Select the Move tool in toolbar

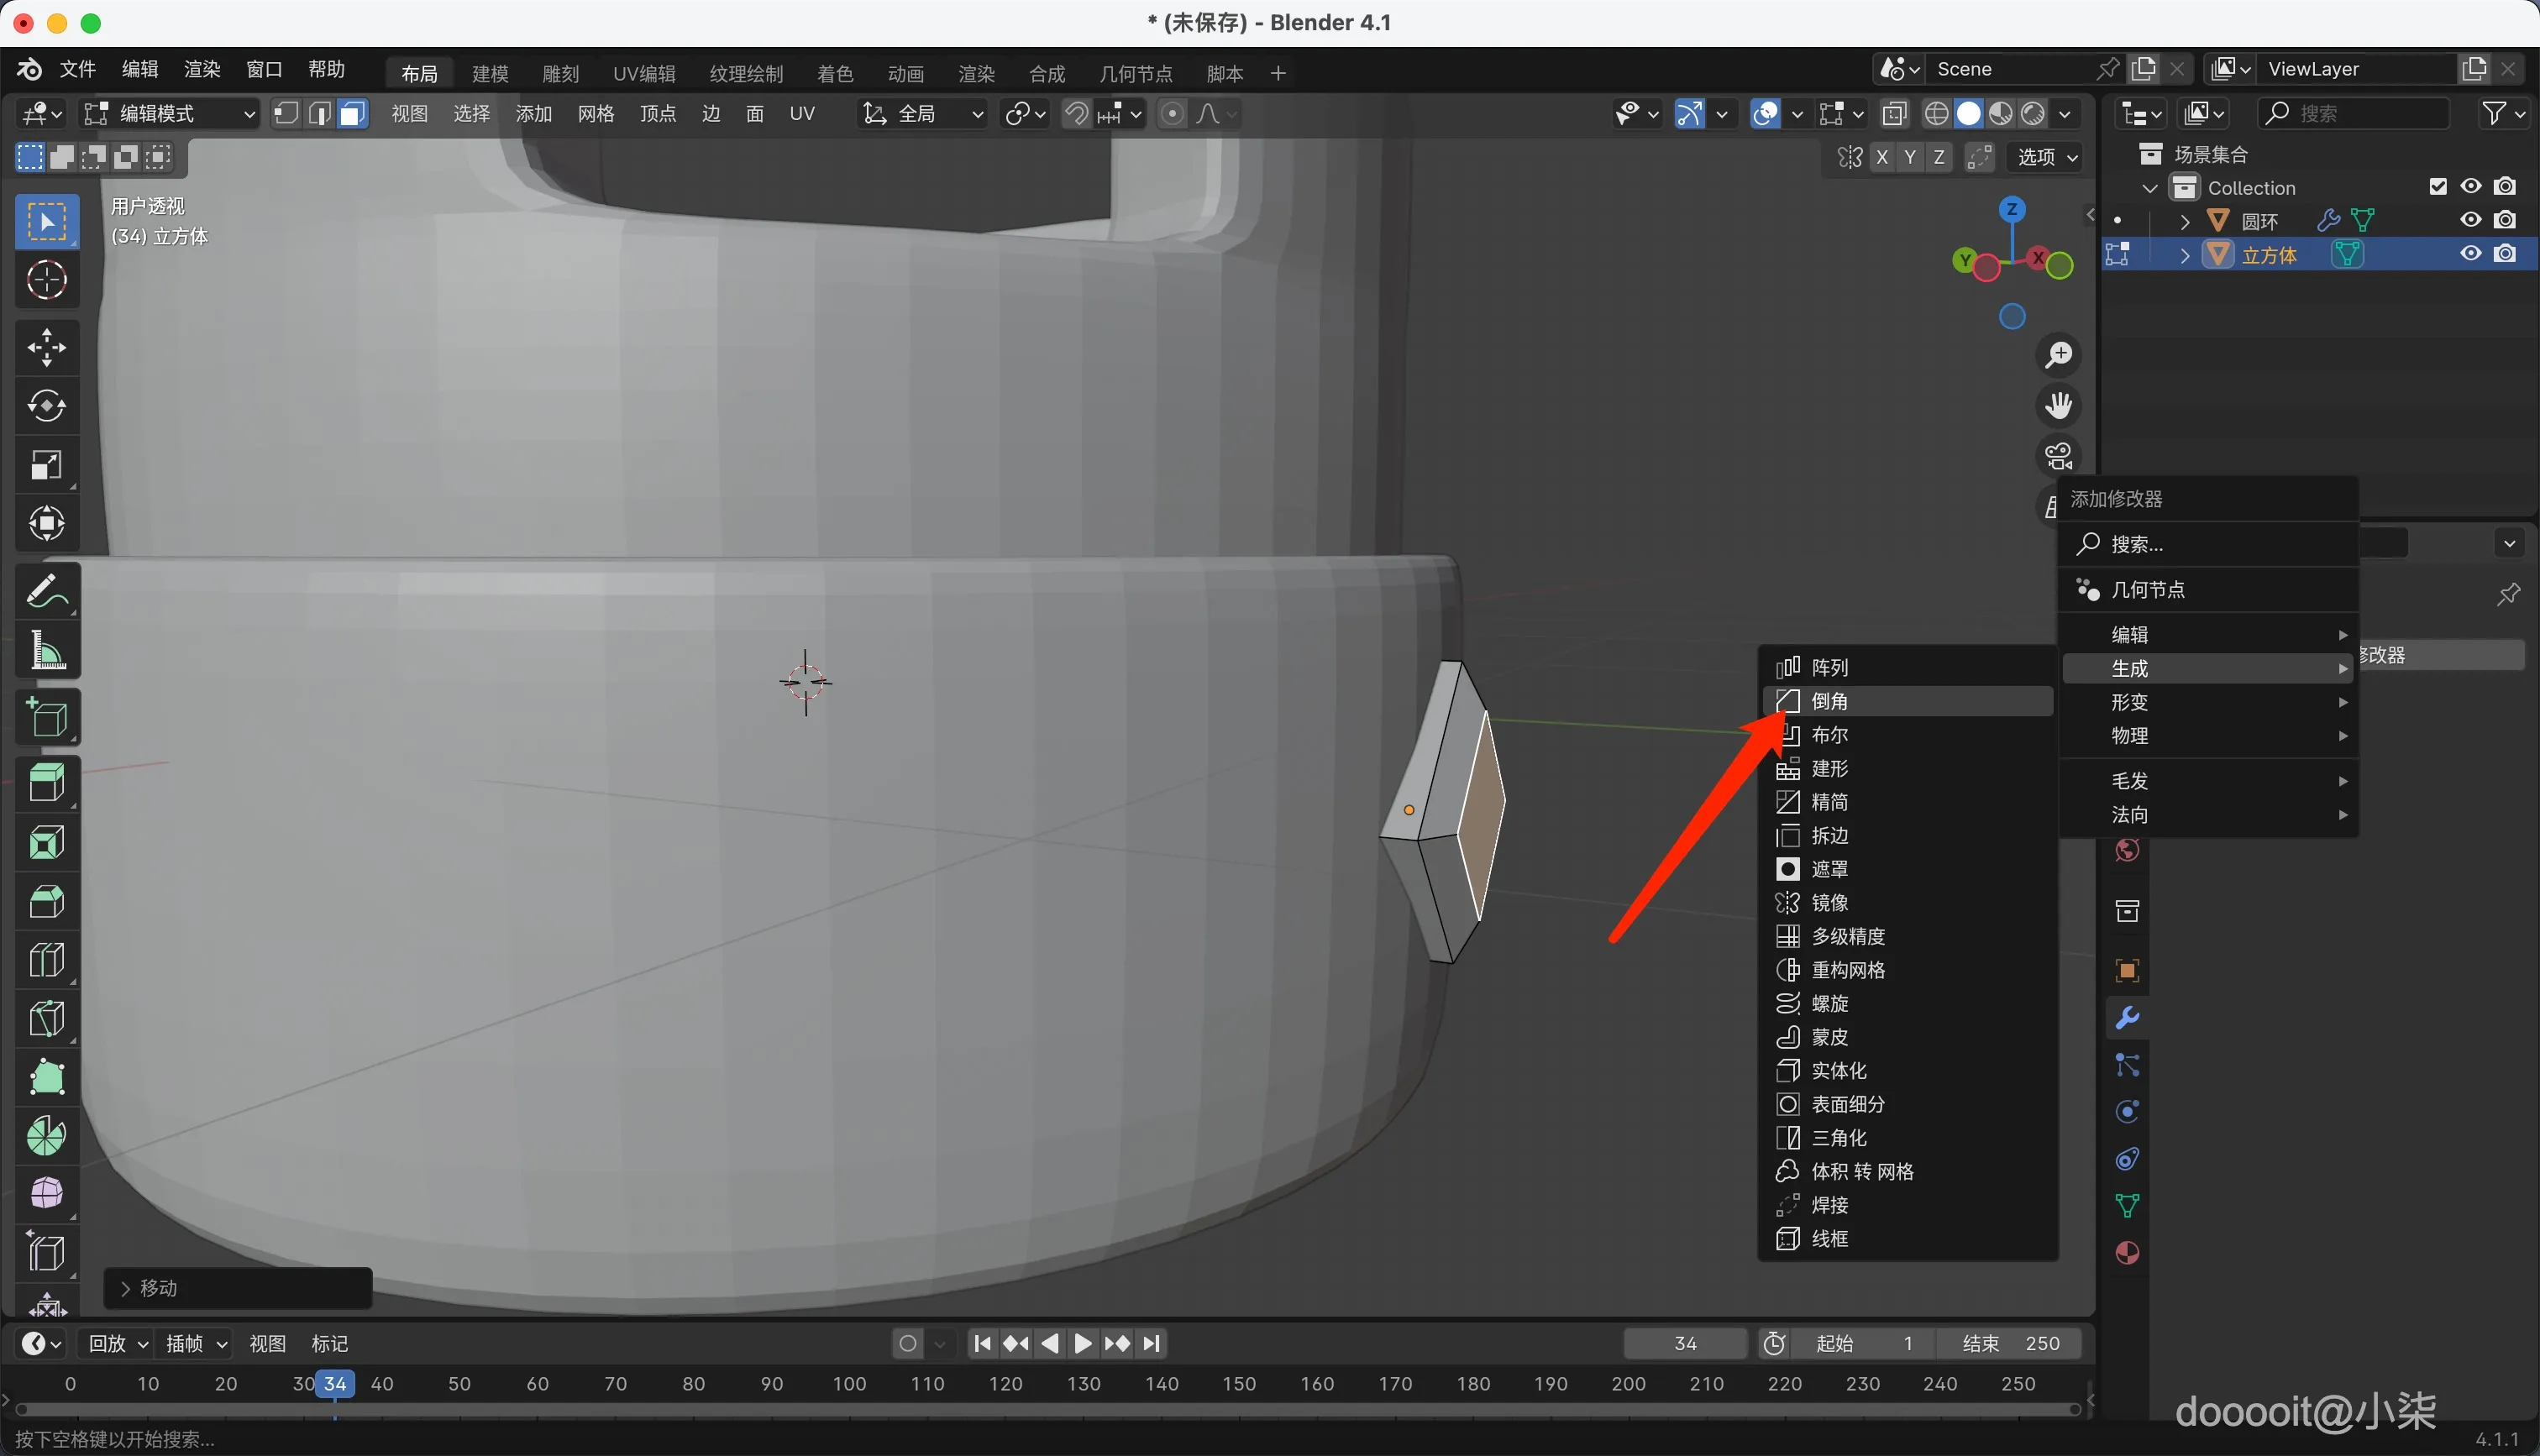click(x=46, y=348)
